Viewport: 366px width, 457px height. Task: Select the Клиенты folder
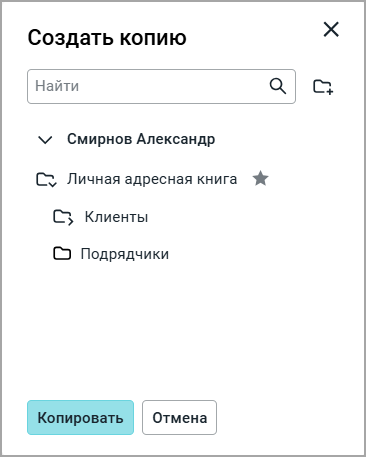click(x=116, y=217)
